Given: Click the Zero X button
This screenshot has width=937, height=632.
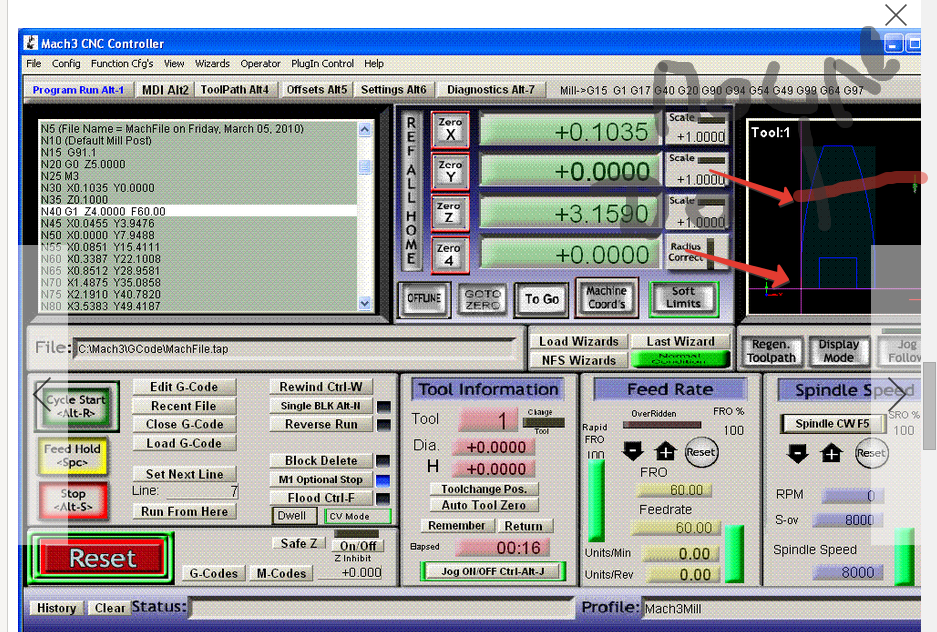Looking at the screenshot, I should click(450, 130).
